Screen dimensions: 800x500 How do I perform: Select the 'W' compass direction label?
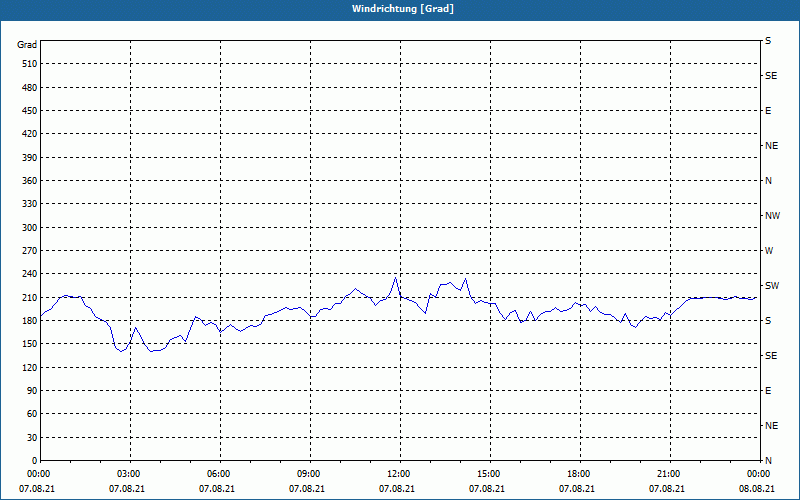[769, 251]
